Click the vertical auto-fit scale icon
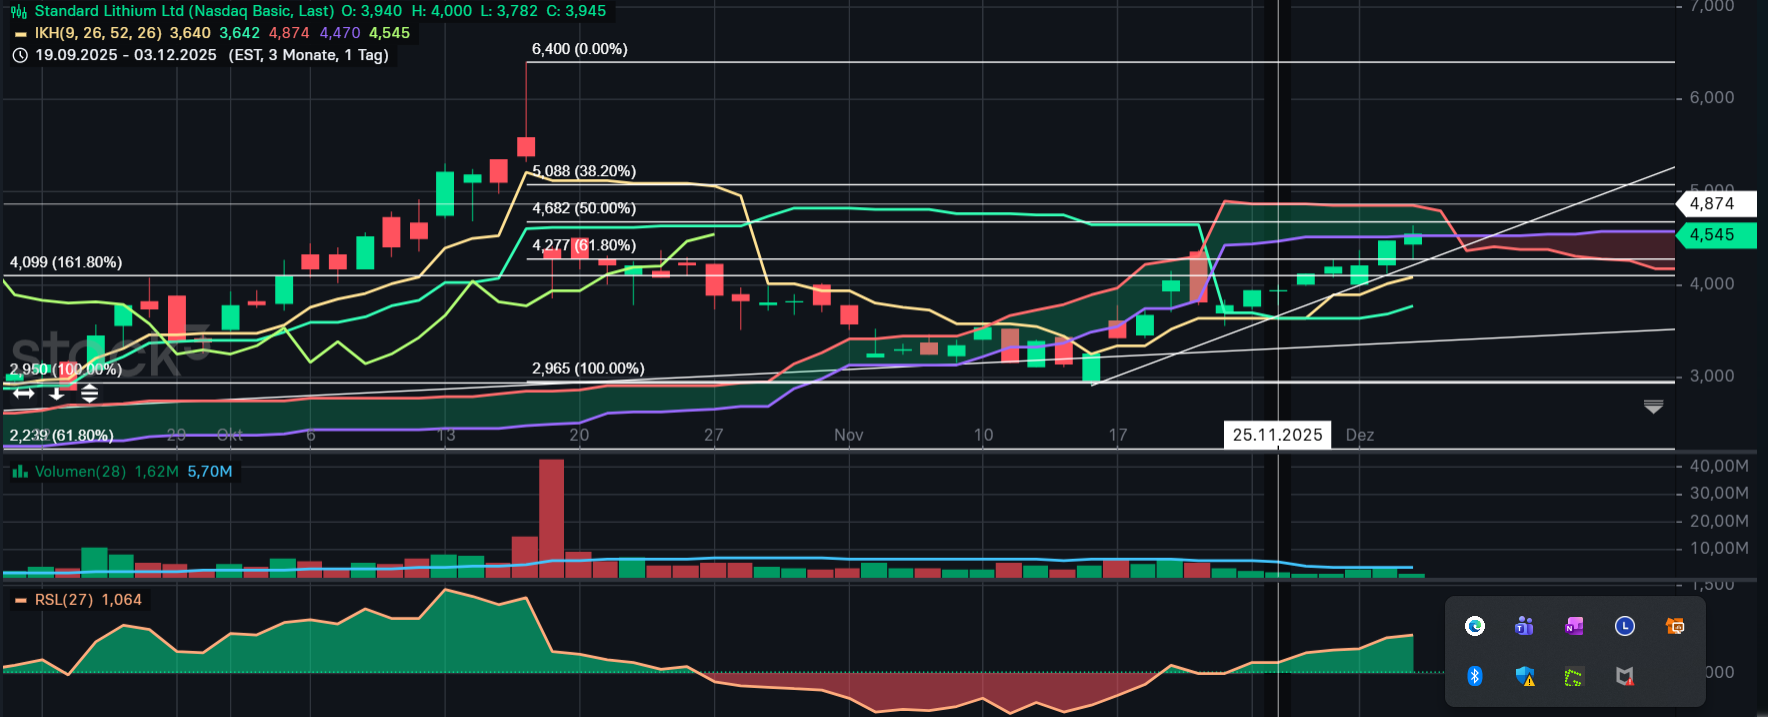This screenshot has width=1768, height=717. [x=89, y=394]
